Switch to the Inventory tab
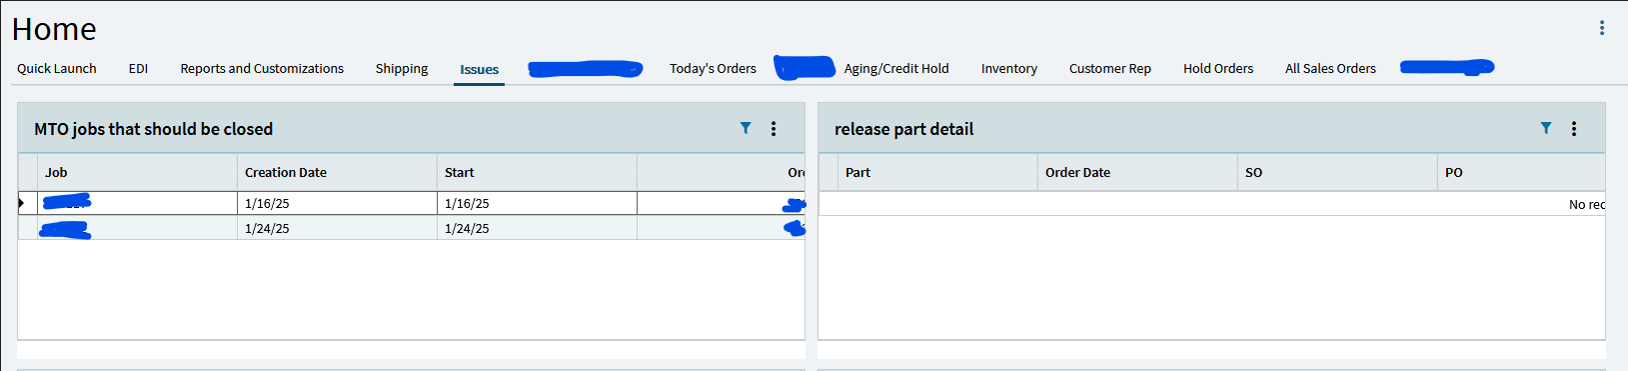The width and height of the screenshot is (1628, 371). tap(1009, 68)
